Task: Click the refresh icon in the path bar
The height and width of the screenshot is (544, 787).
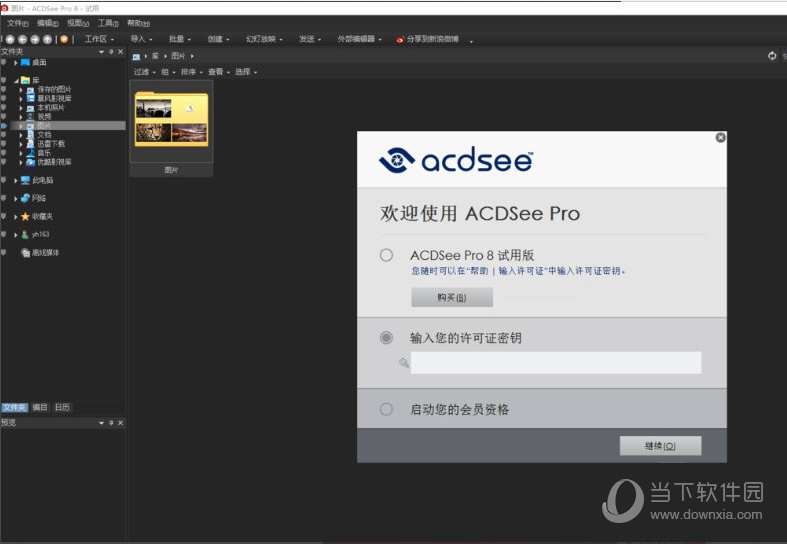Action: point(772,56)
